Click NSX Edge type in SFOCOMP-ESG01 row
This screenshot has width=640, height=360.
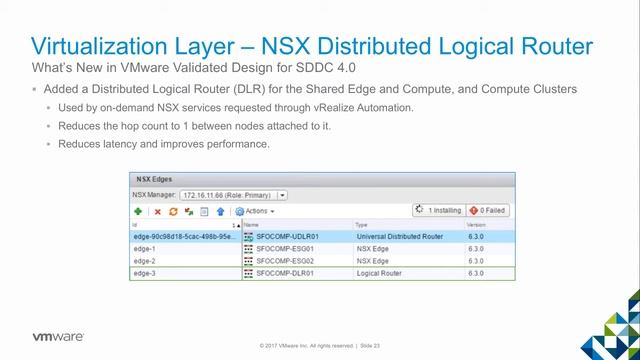[372, 249]
